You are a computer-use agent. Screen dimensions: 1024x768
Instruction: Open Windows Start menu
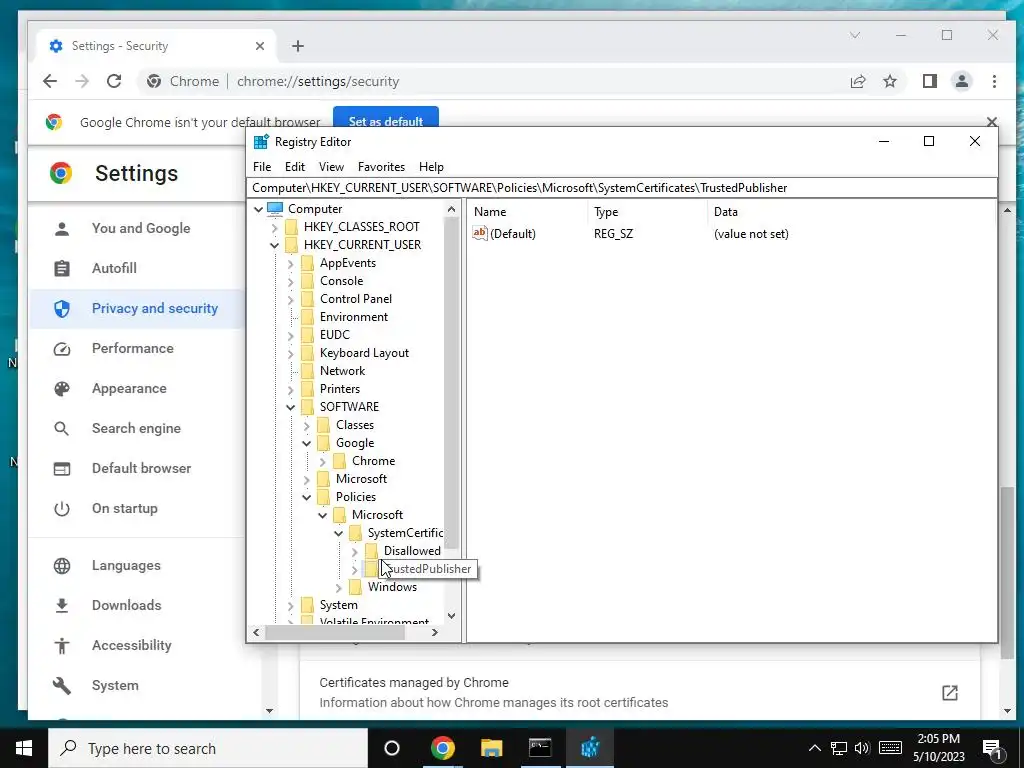tap(24, 748)
